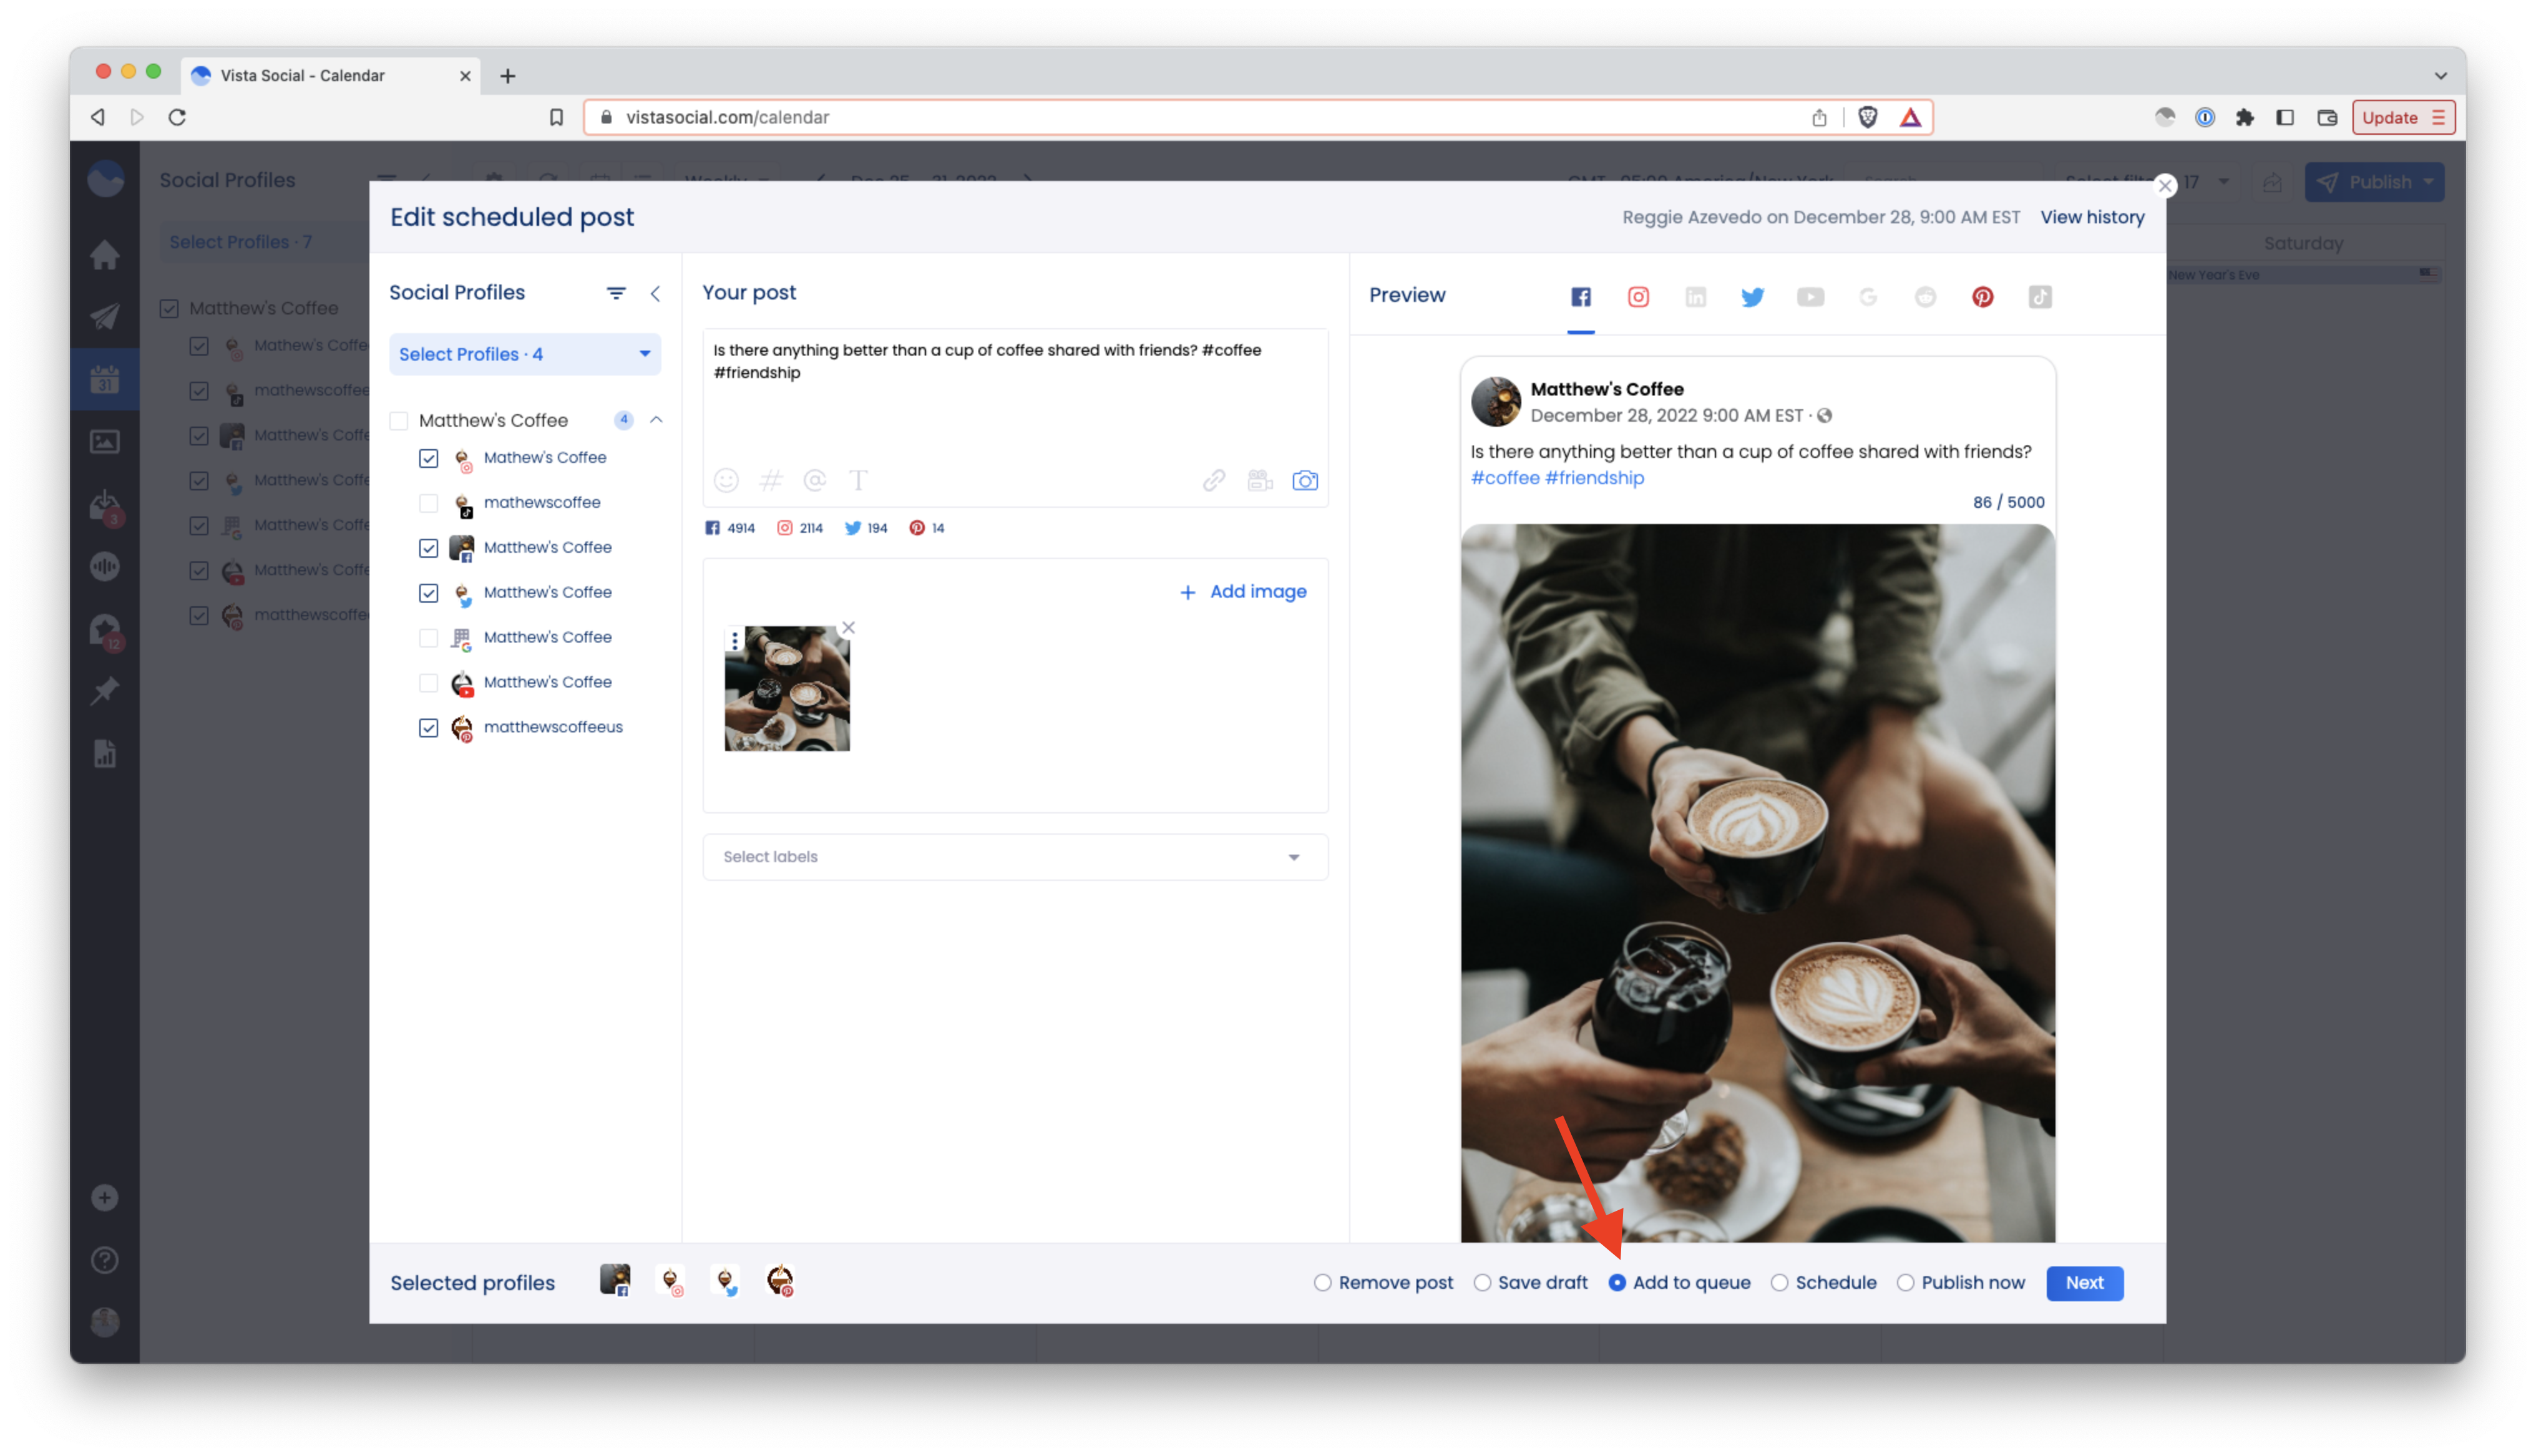Close the Edit scheduled post dialog
The width and height of the screenshot is (2536, 1456).
point(2164,185)
